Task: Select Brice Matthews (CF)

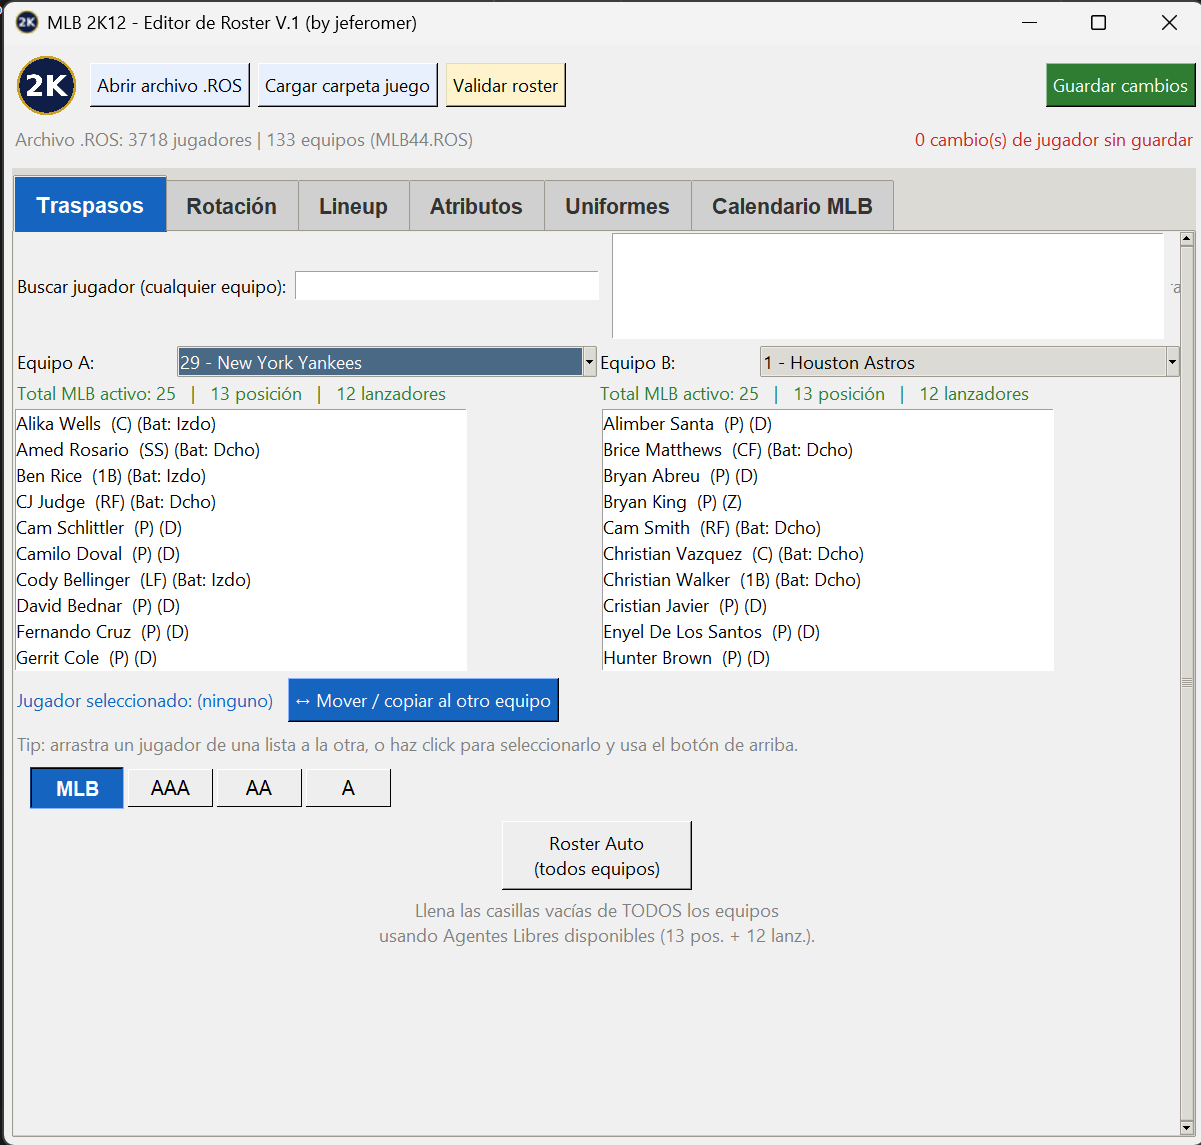Action: 828,450
